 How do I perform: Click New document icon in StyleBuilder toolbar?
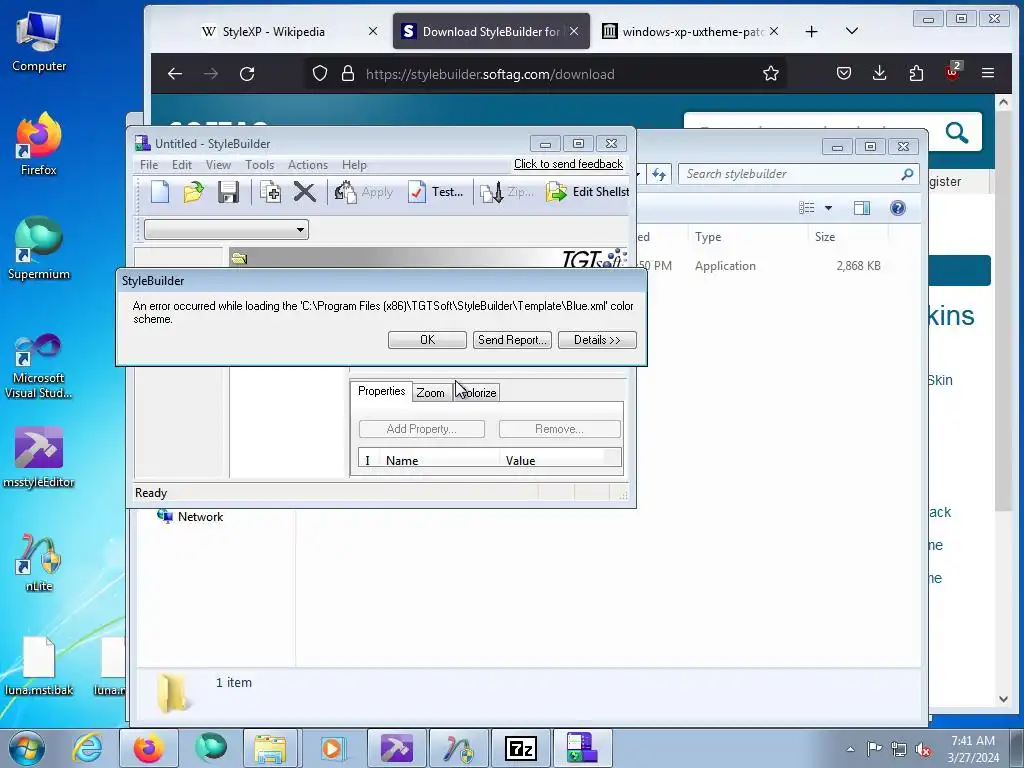[160, 192]
